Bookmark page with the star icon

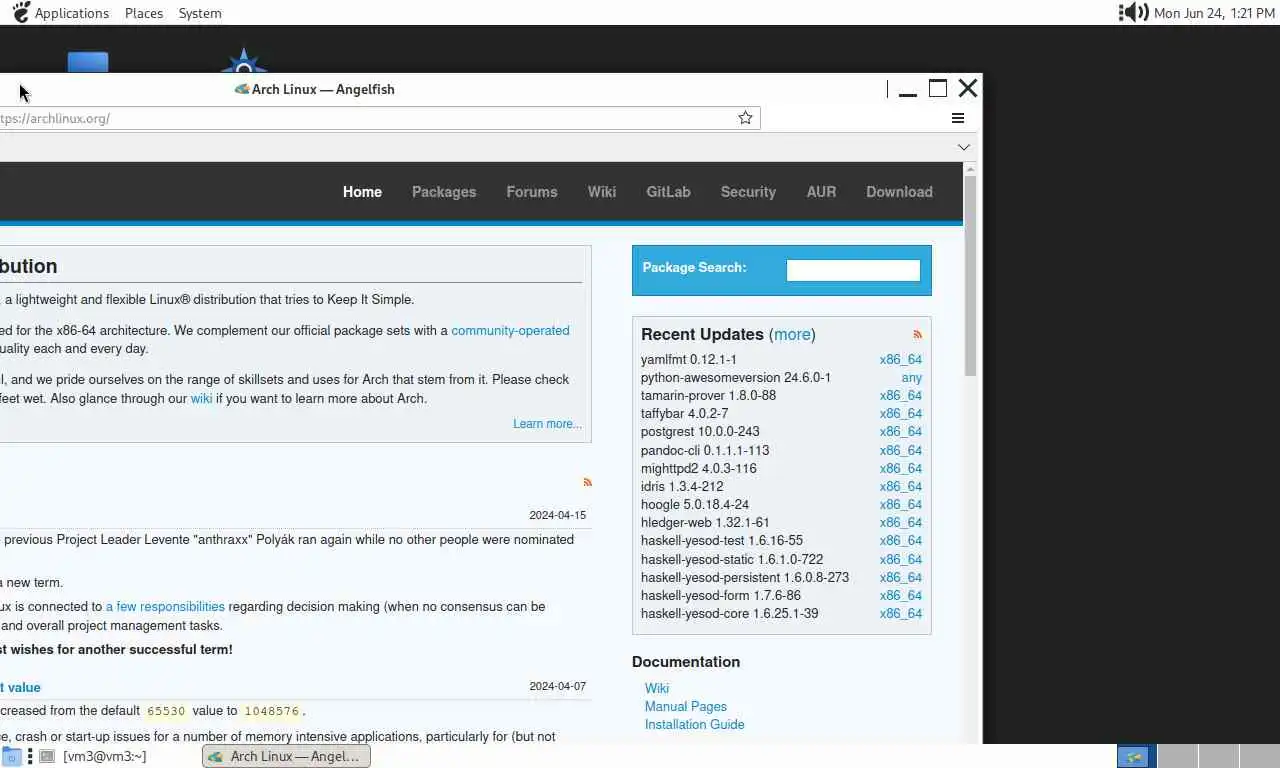point(745,118)
